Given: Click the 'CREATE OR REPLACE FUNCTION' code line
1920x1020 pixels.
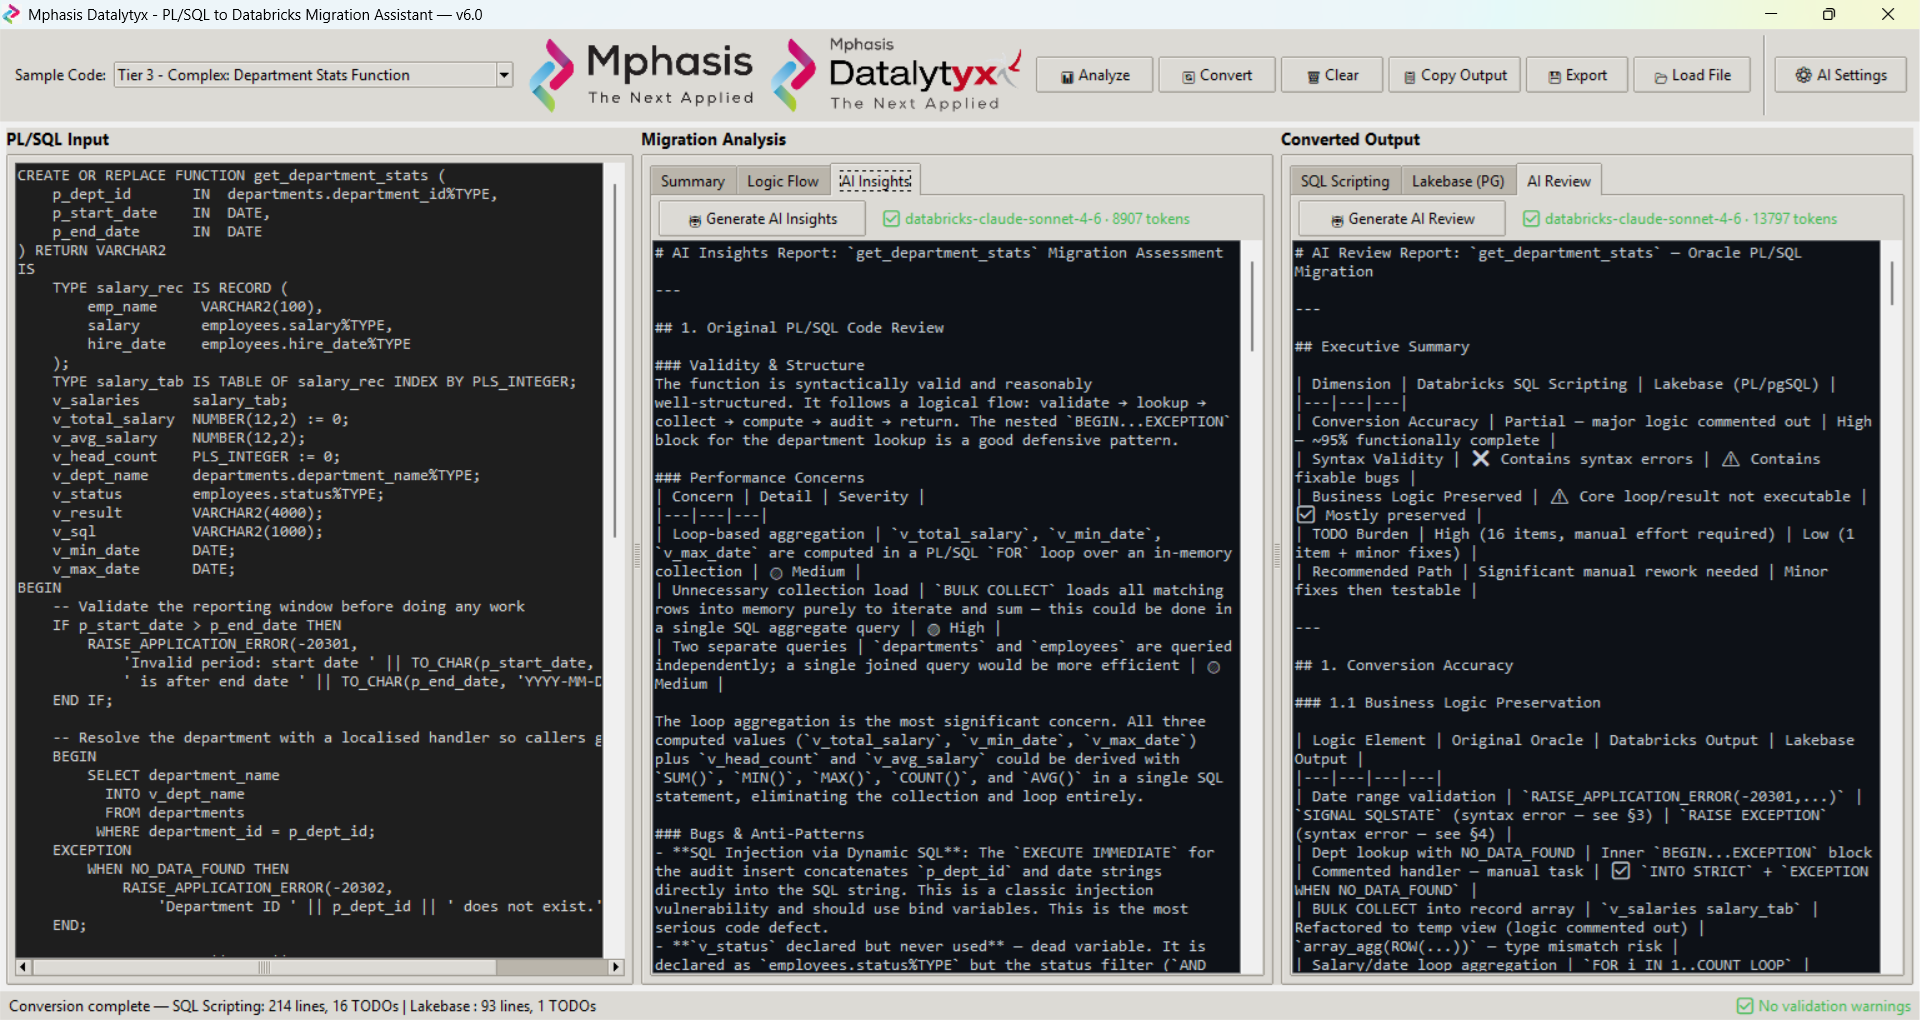Looking at the screenshot, I should [231, 175].
